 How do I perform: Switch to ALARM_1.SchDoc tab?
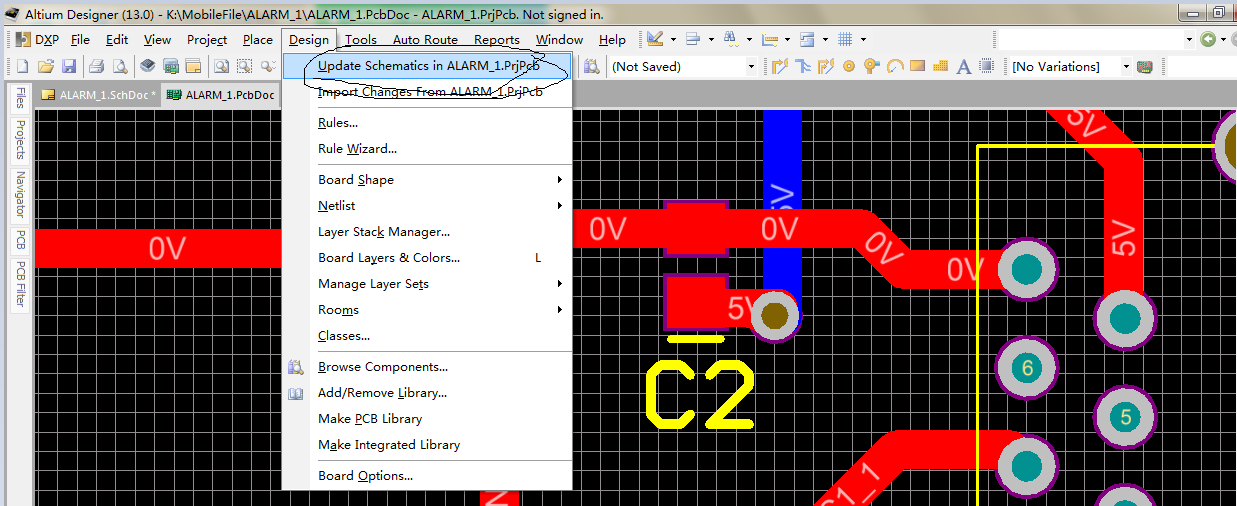pos(98,95)
